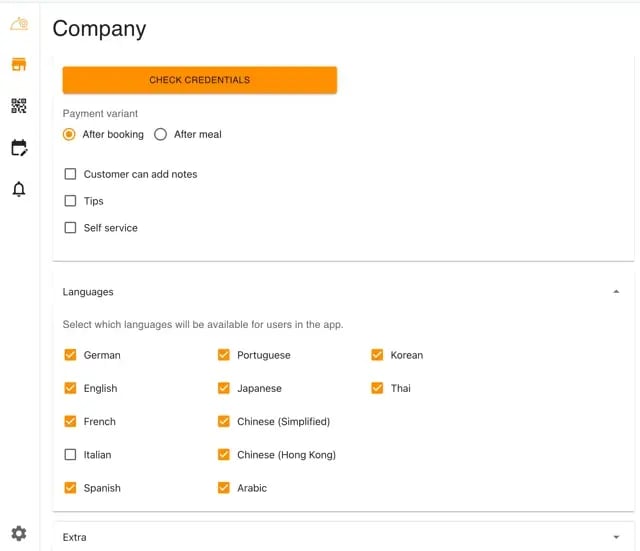
Task: Expand the Extra section arrow
Action: pos(615,537)
